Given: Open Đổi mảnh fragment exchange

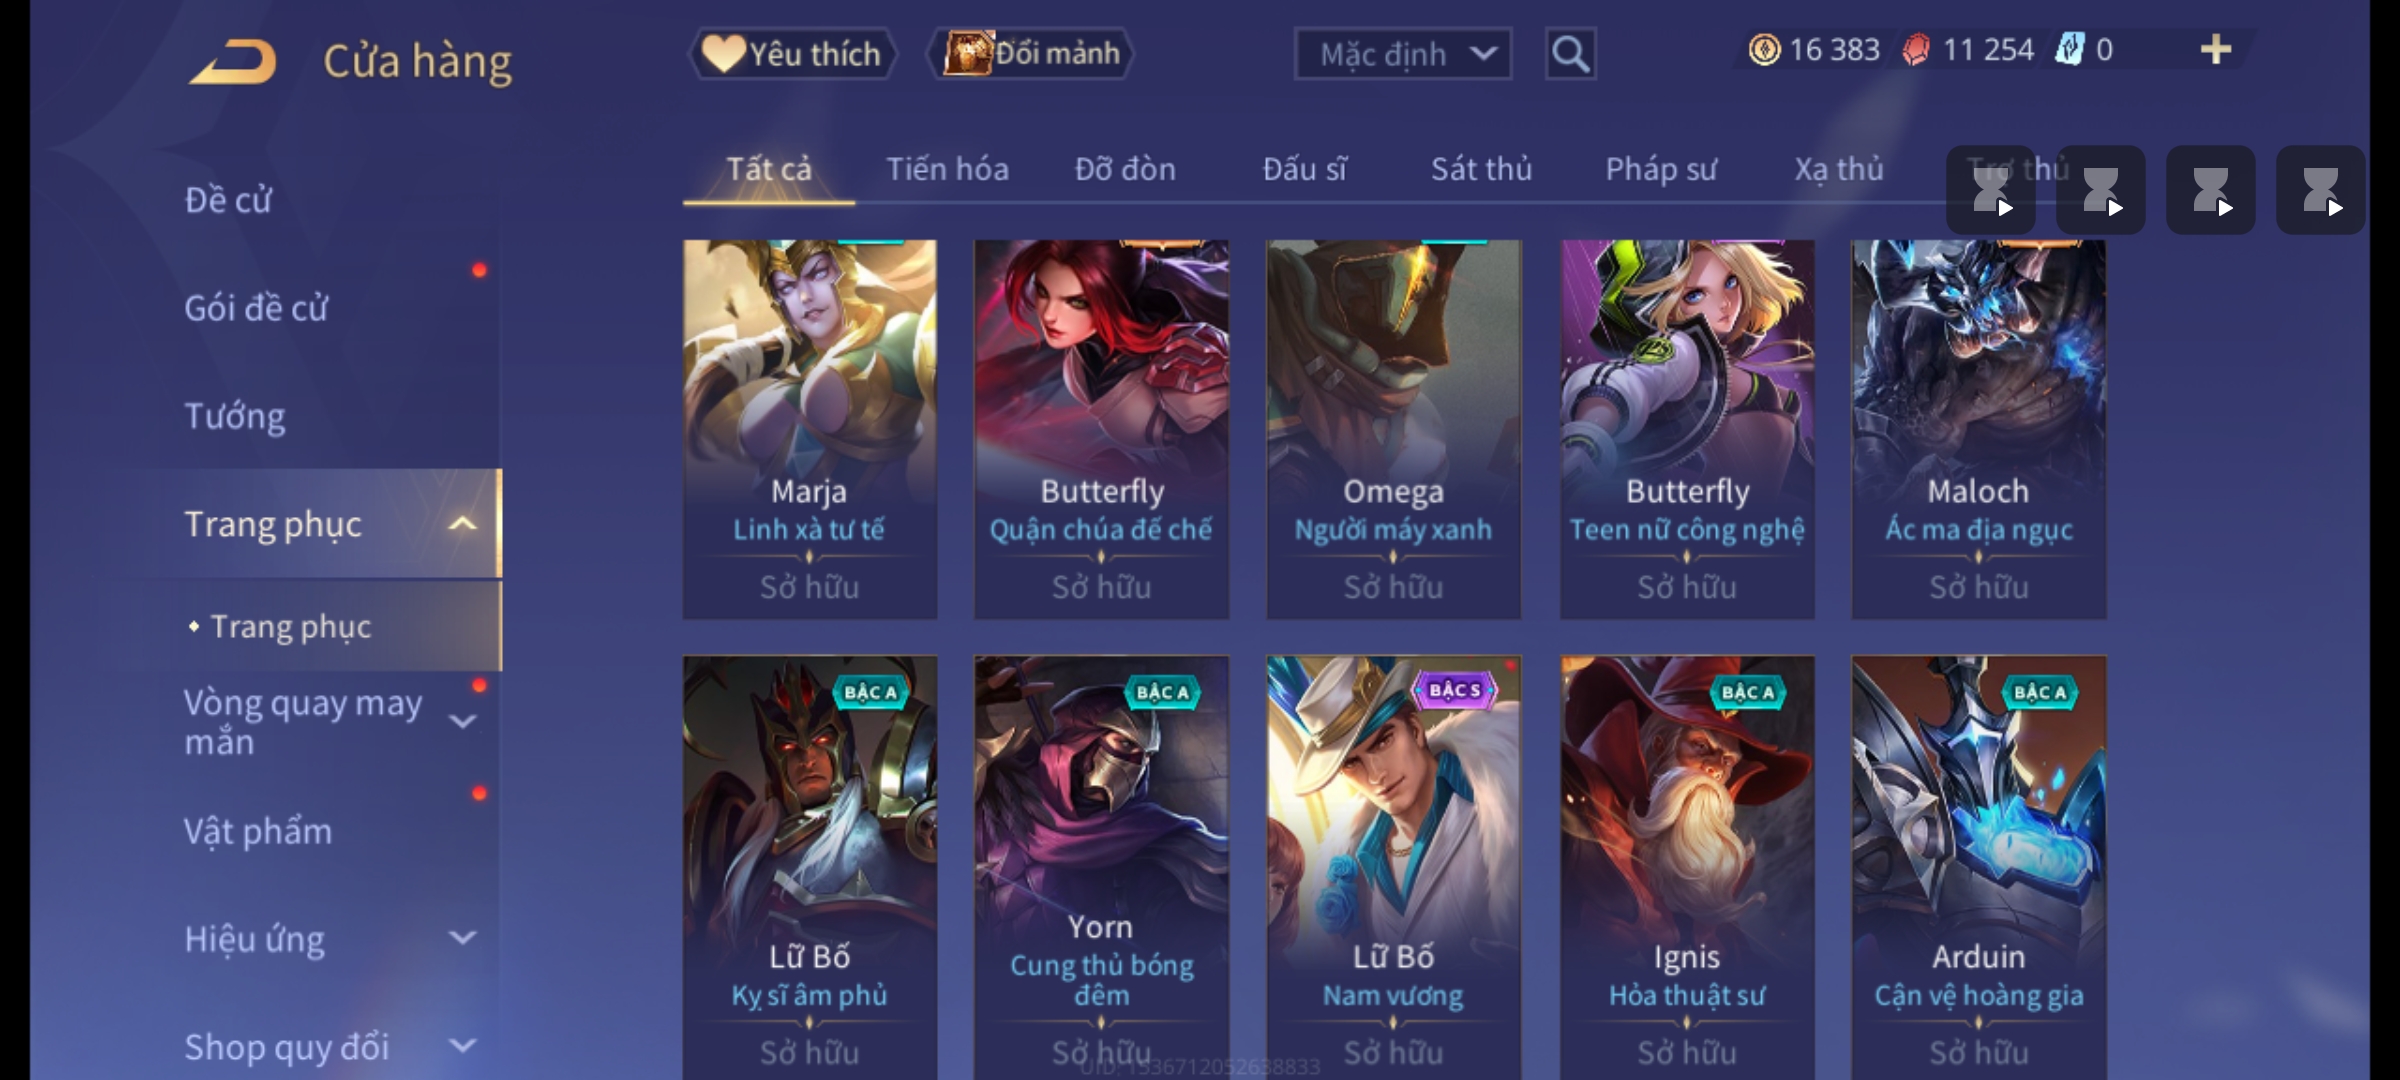Looking at the screenshot, I should (1031, 54).
